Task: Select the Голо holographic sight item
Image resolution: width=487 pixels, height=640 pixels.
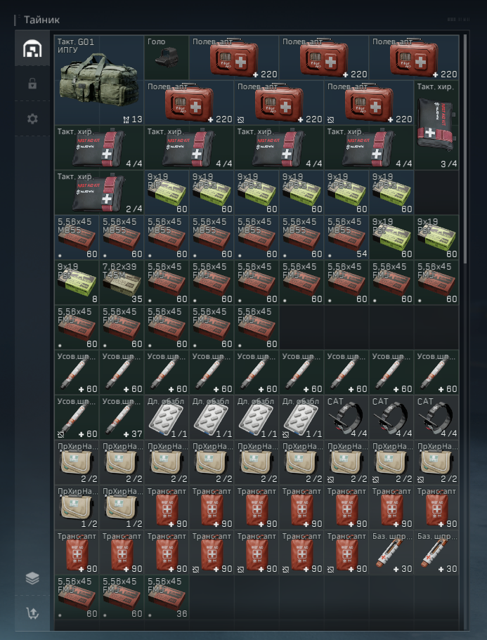Action: click(x=167, y=58)
